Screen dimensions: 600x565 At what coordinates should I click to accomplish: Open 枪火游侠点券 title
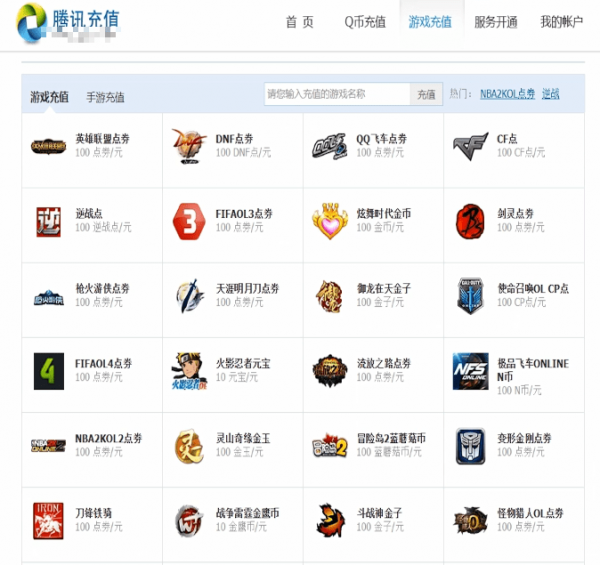(103, 288)
